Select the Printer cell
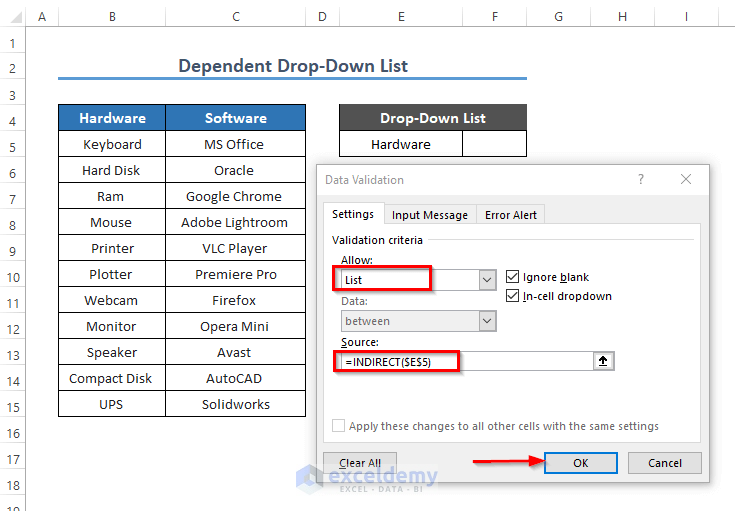735x511 pixels. coord(112,248)
